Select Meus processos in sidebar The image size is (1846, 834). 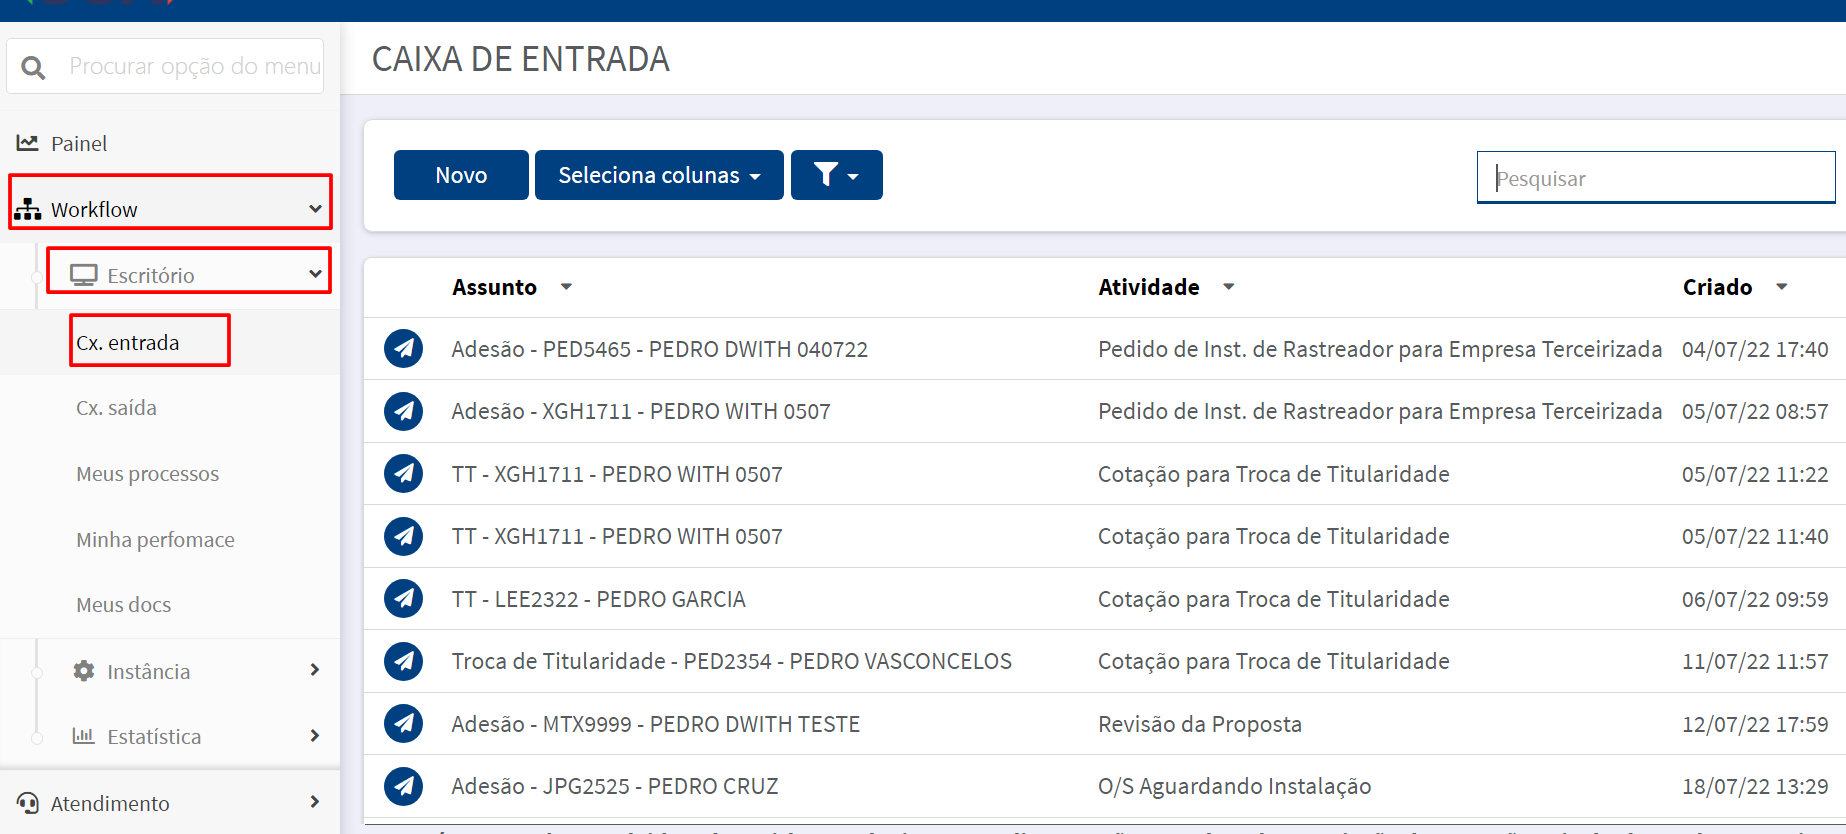(148, 474)
